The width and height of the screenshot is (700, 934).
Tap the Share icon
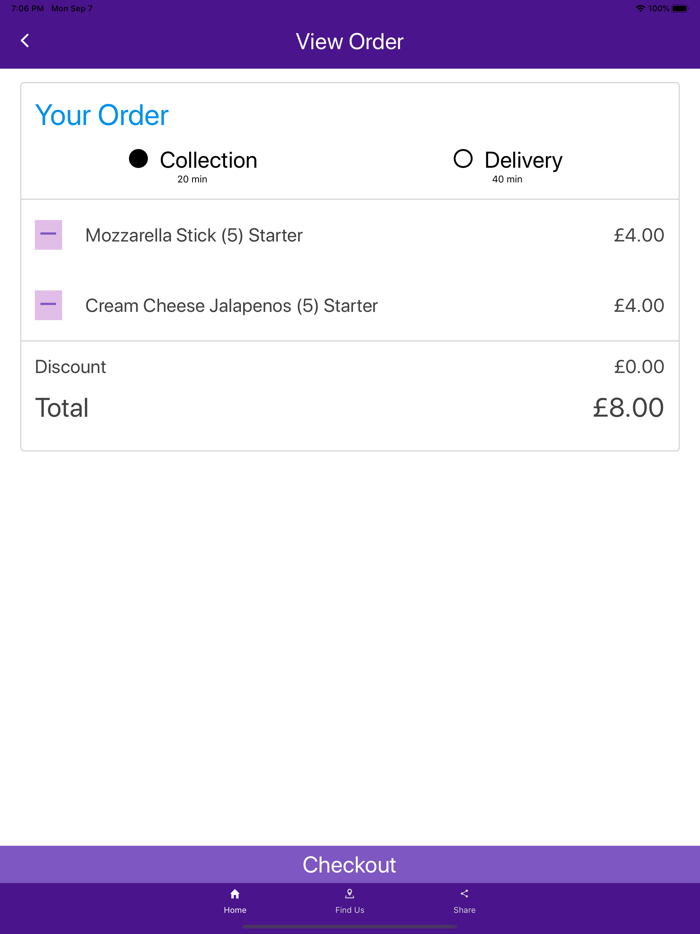[464, 894]
